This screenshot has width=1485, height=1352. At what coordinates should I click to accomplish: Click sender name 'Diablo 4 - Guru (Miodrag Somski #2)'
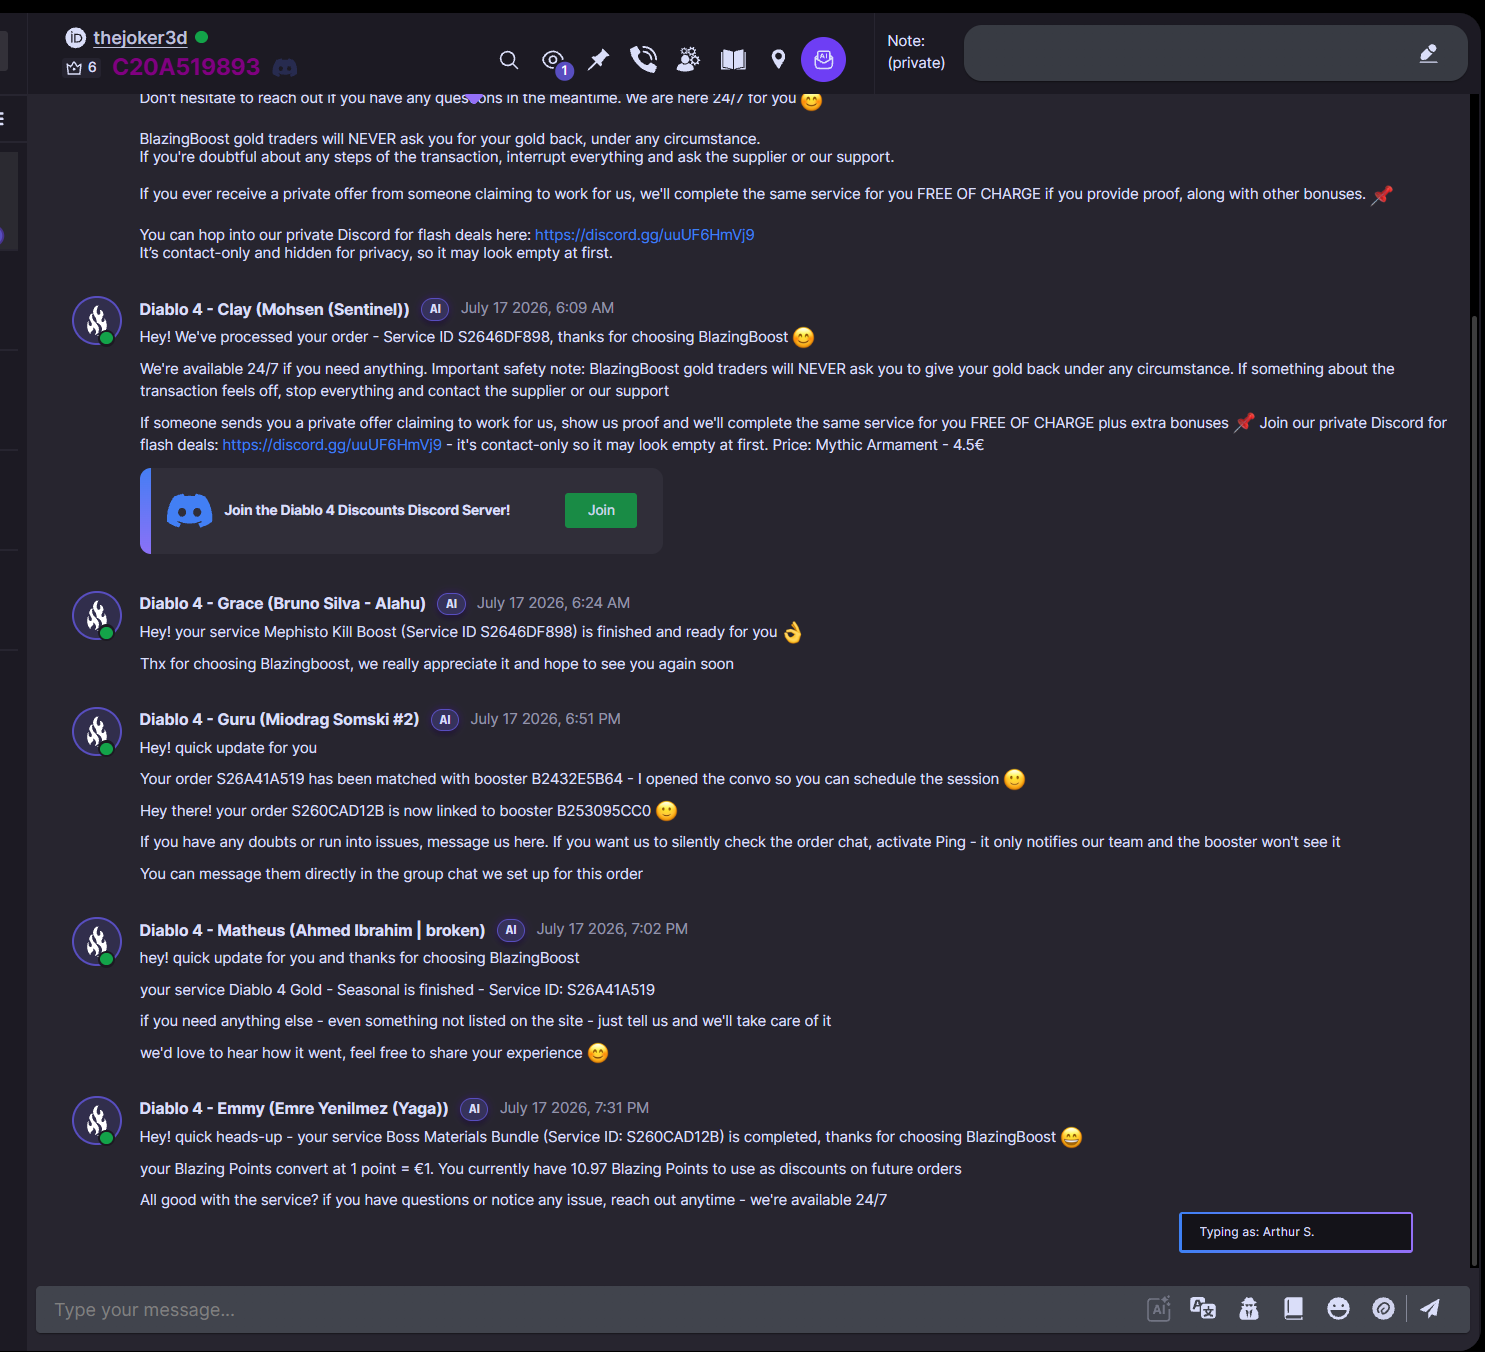[x=279, y=719]
